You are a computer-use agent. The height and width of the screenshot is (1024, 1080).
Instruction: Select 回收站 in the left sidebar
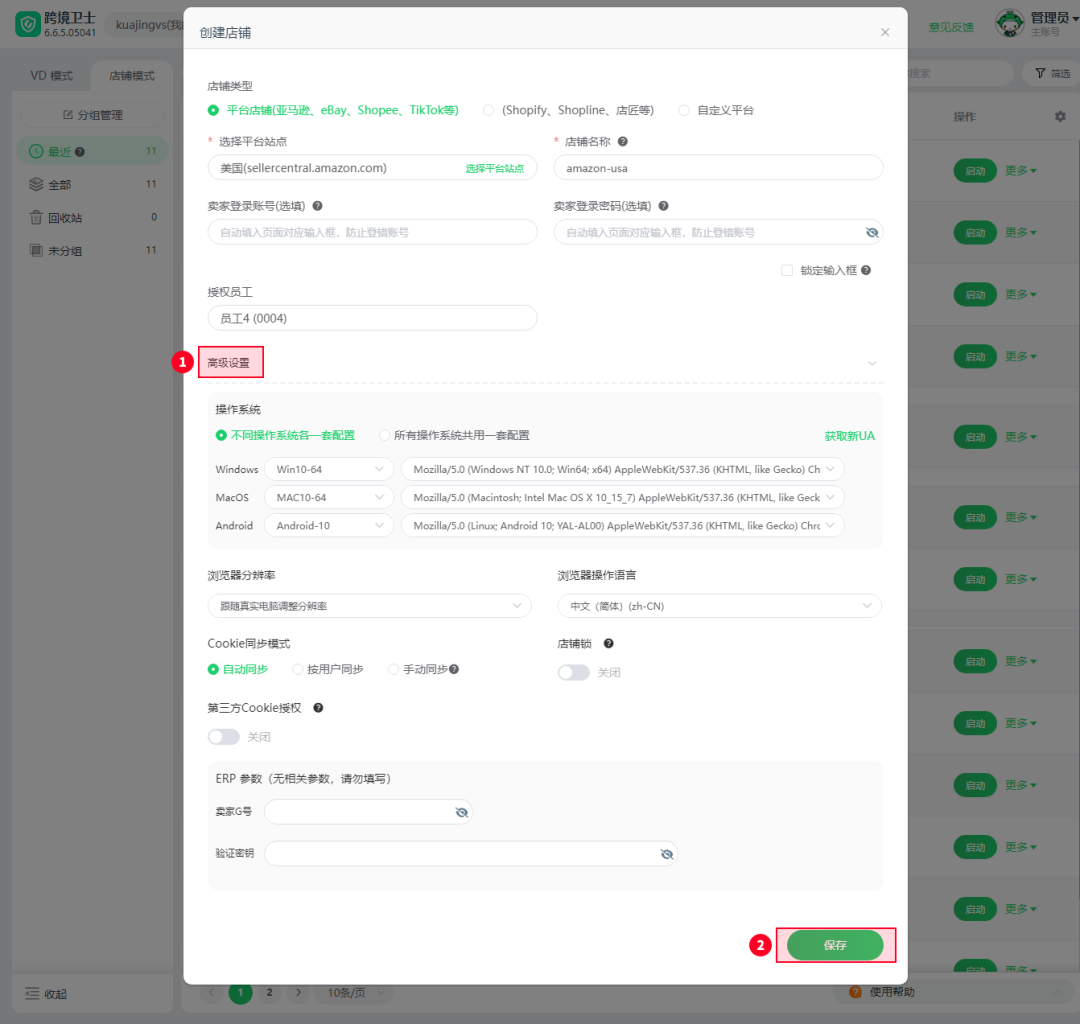[x=65, y=218]
